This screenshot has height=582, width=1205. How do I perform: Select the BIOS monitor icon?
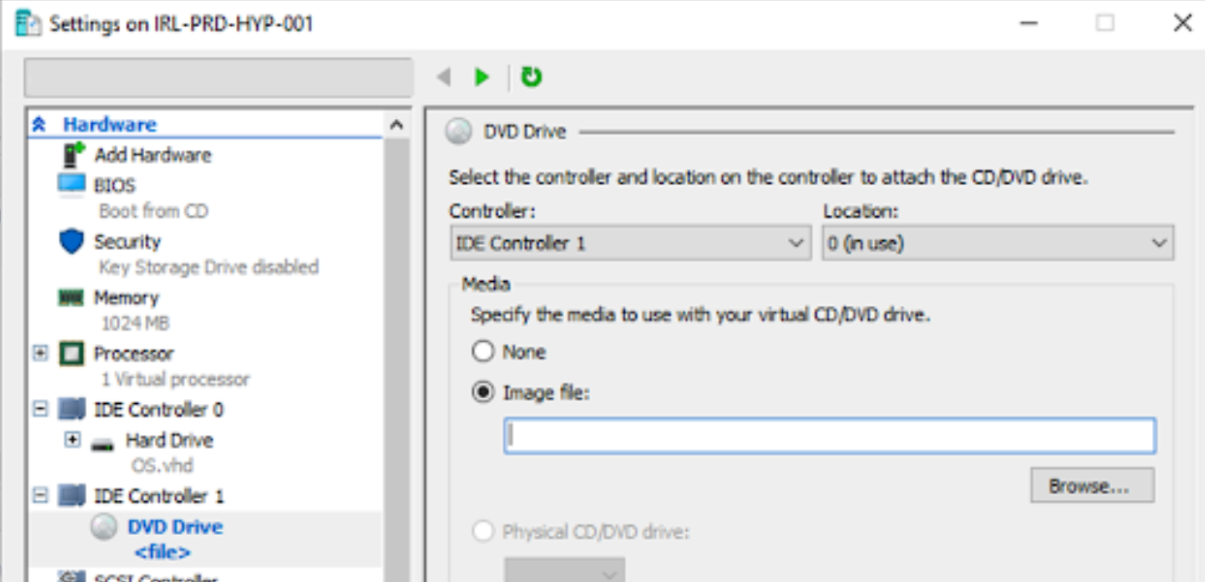72,185
